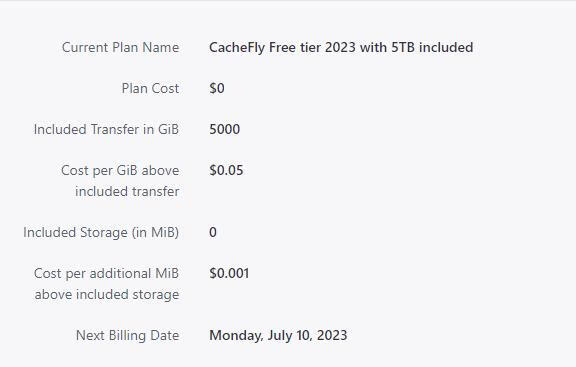
Task: Click the word 'CacheFly' in plan name
Action: [237, 48]
